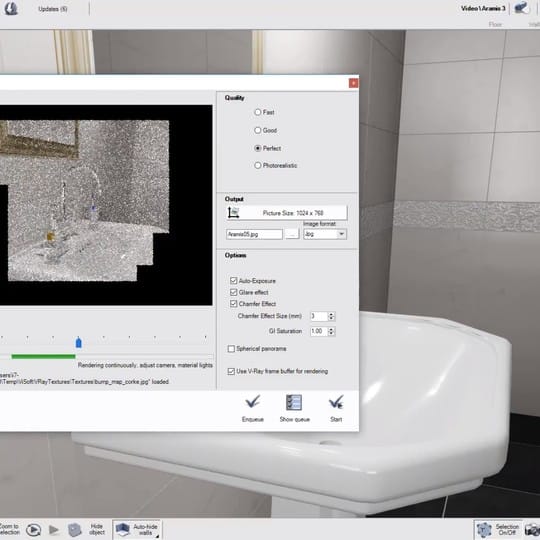Close the render dialog with the red X
The image size is (540, 540).
pyautogui.click(x=353, y=83)
